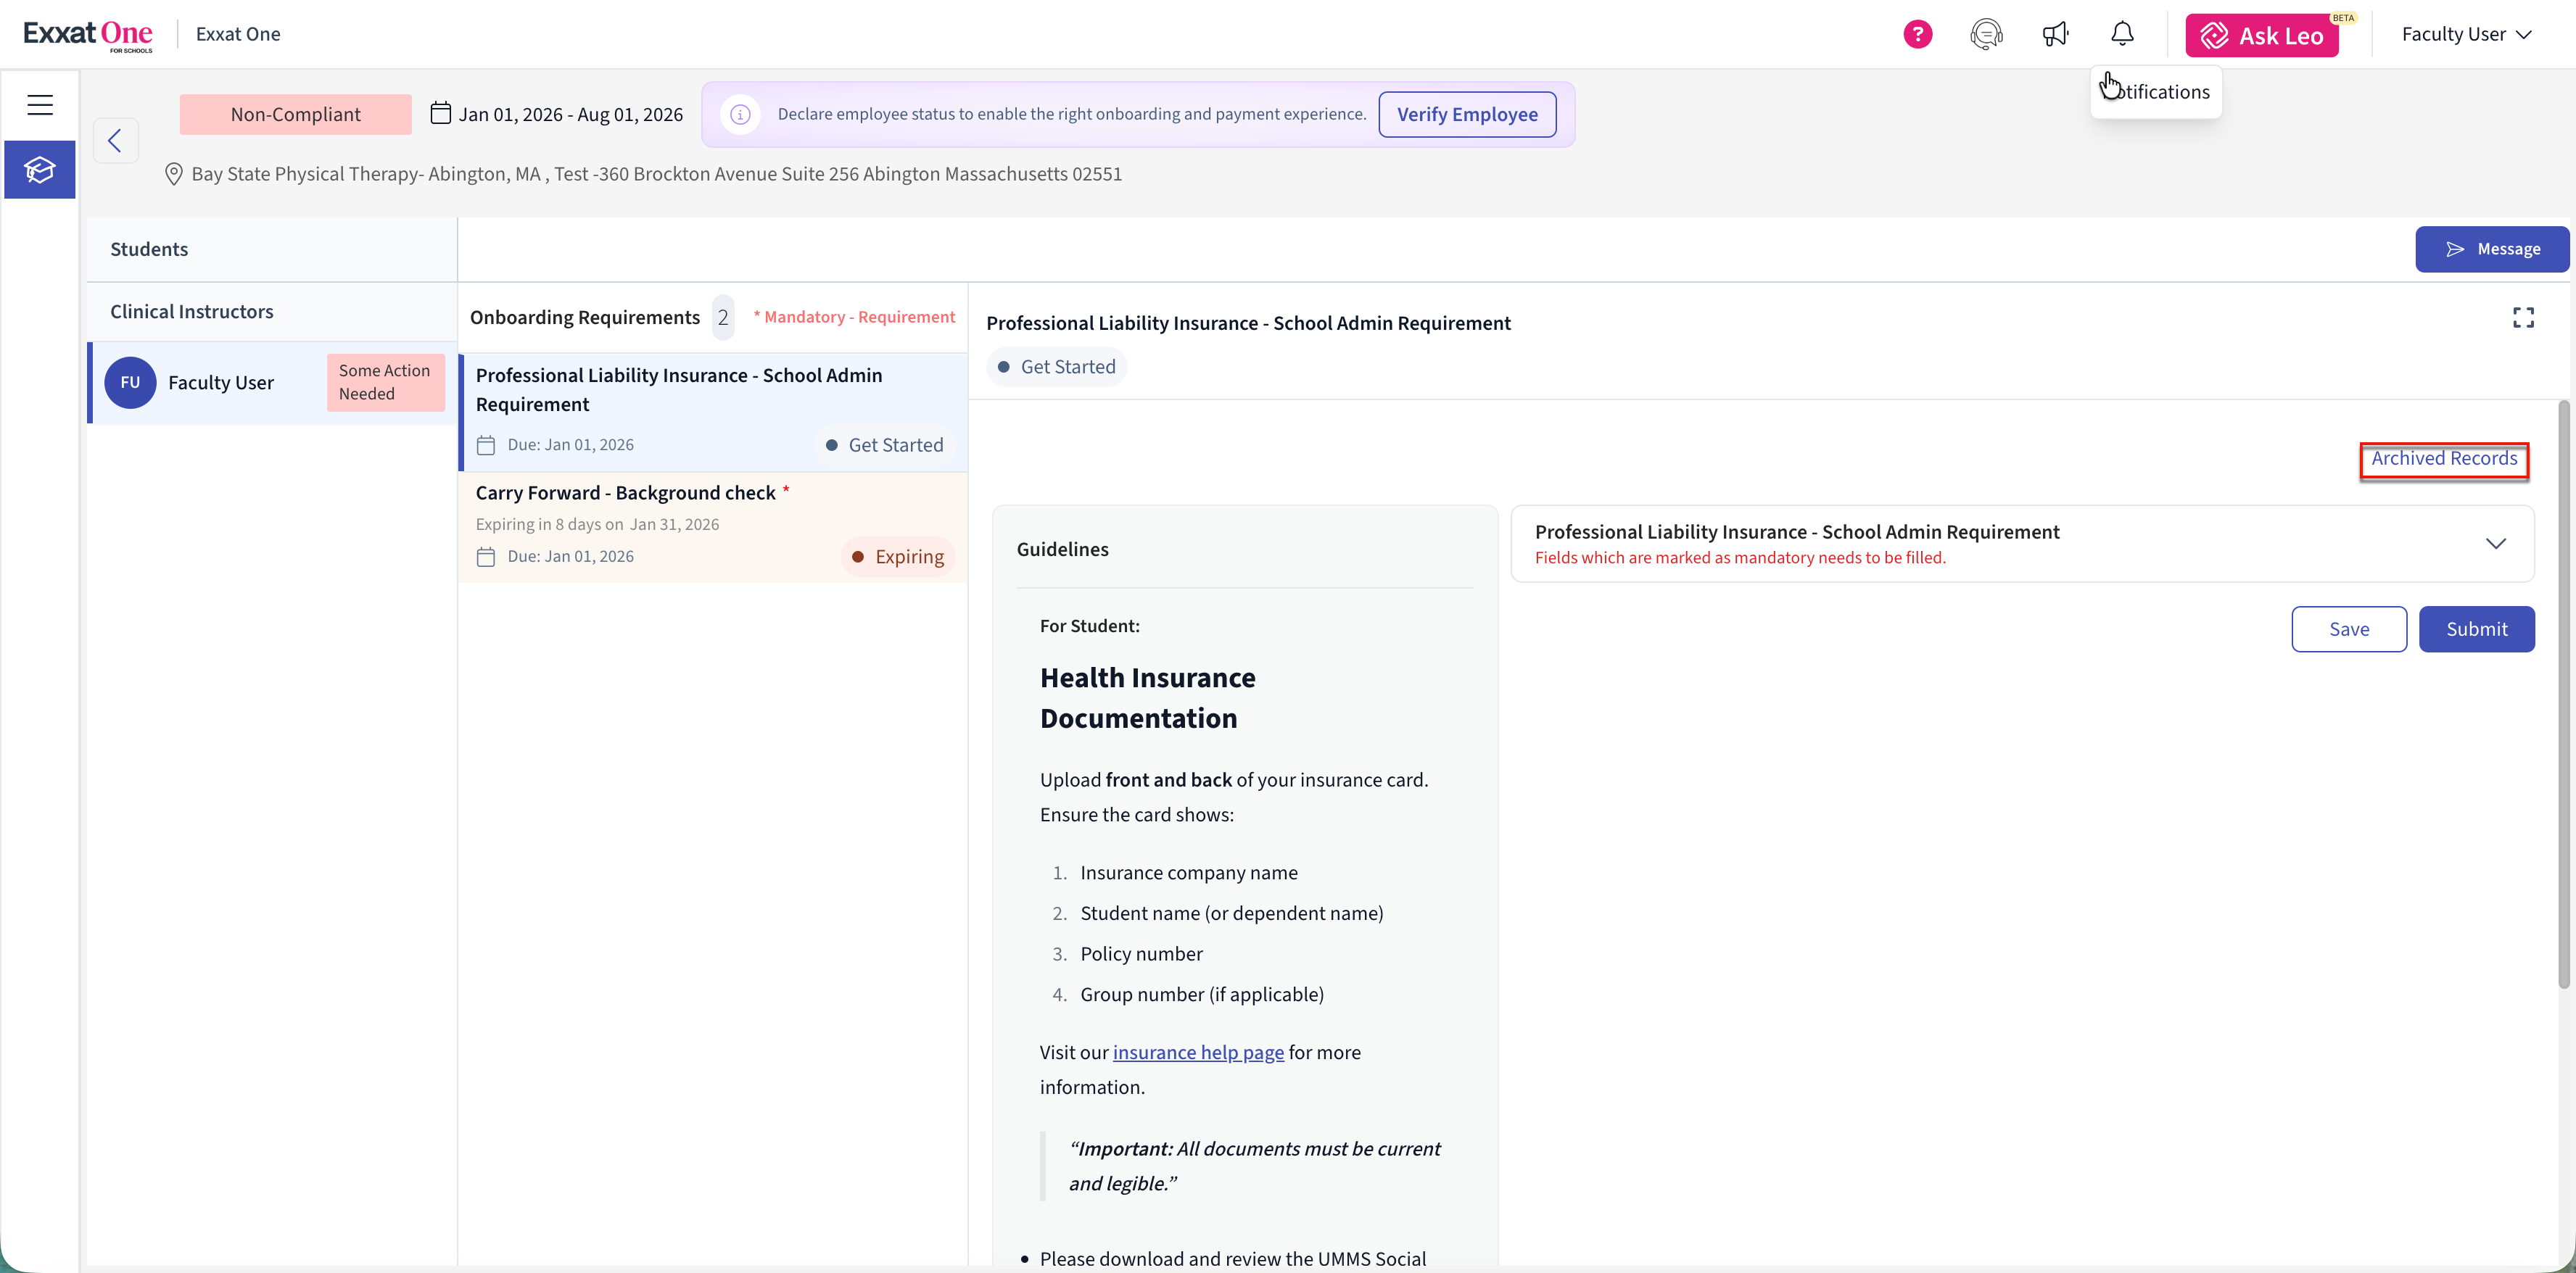Viewport: 2576px width, 1273px height.
Task: Open the Archived Records link
Action: 2443,458
